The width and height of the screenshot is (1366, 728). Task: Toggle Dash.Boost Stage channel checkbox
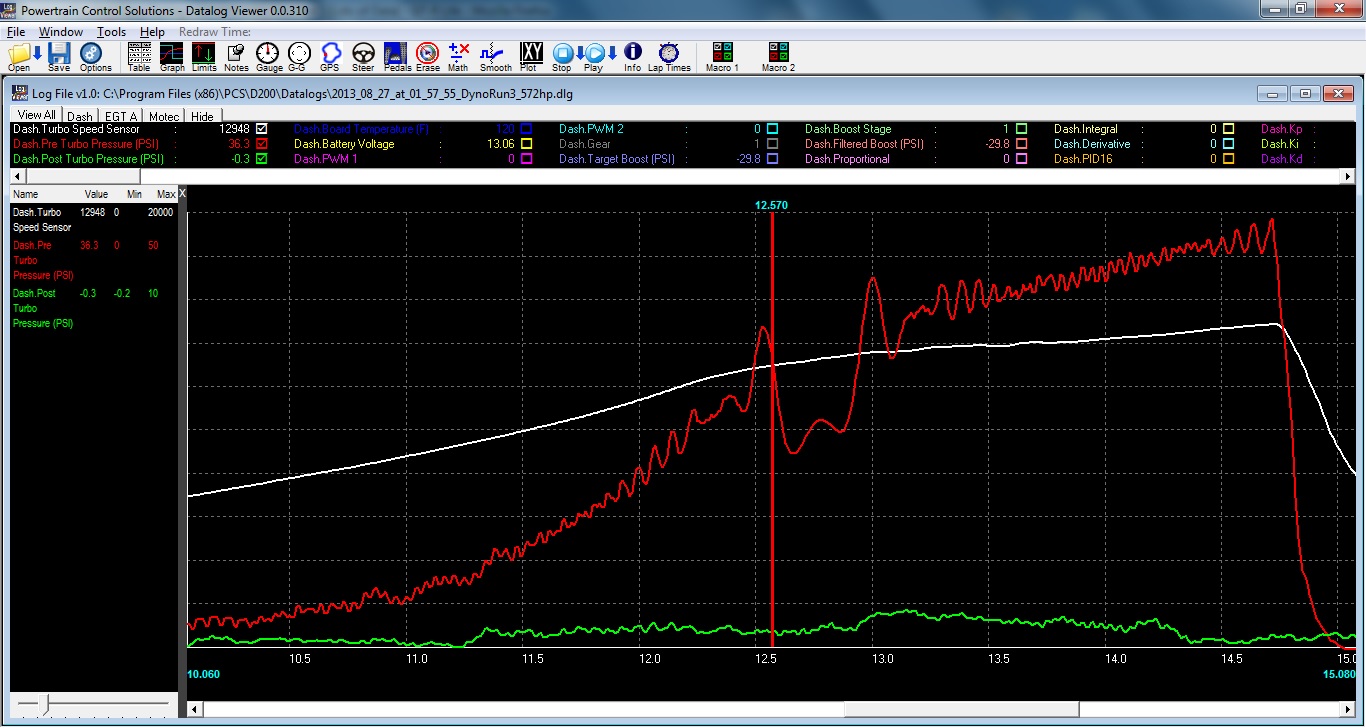coord(1021,129)
